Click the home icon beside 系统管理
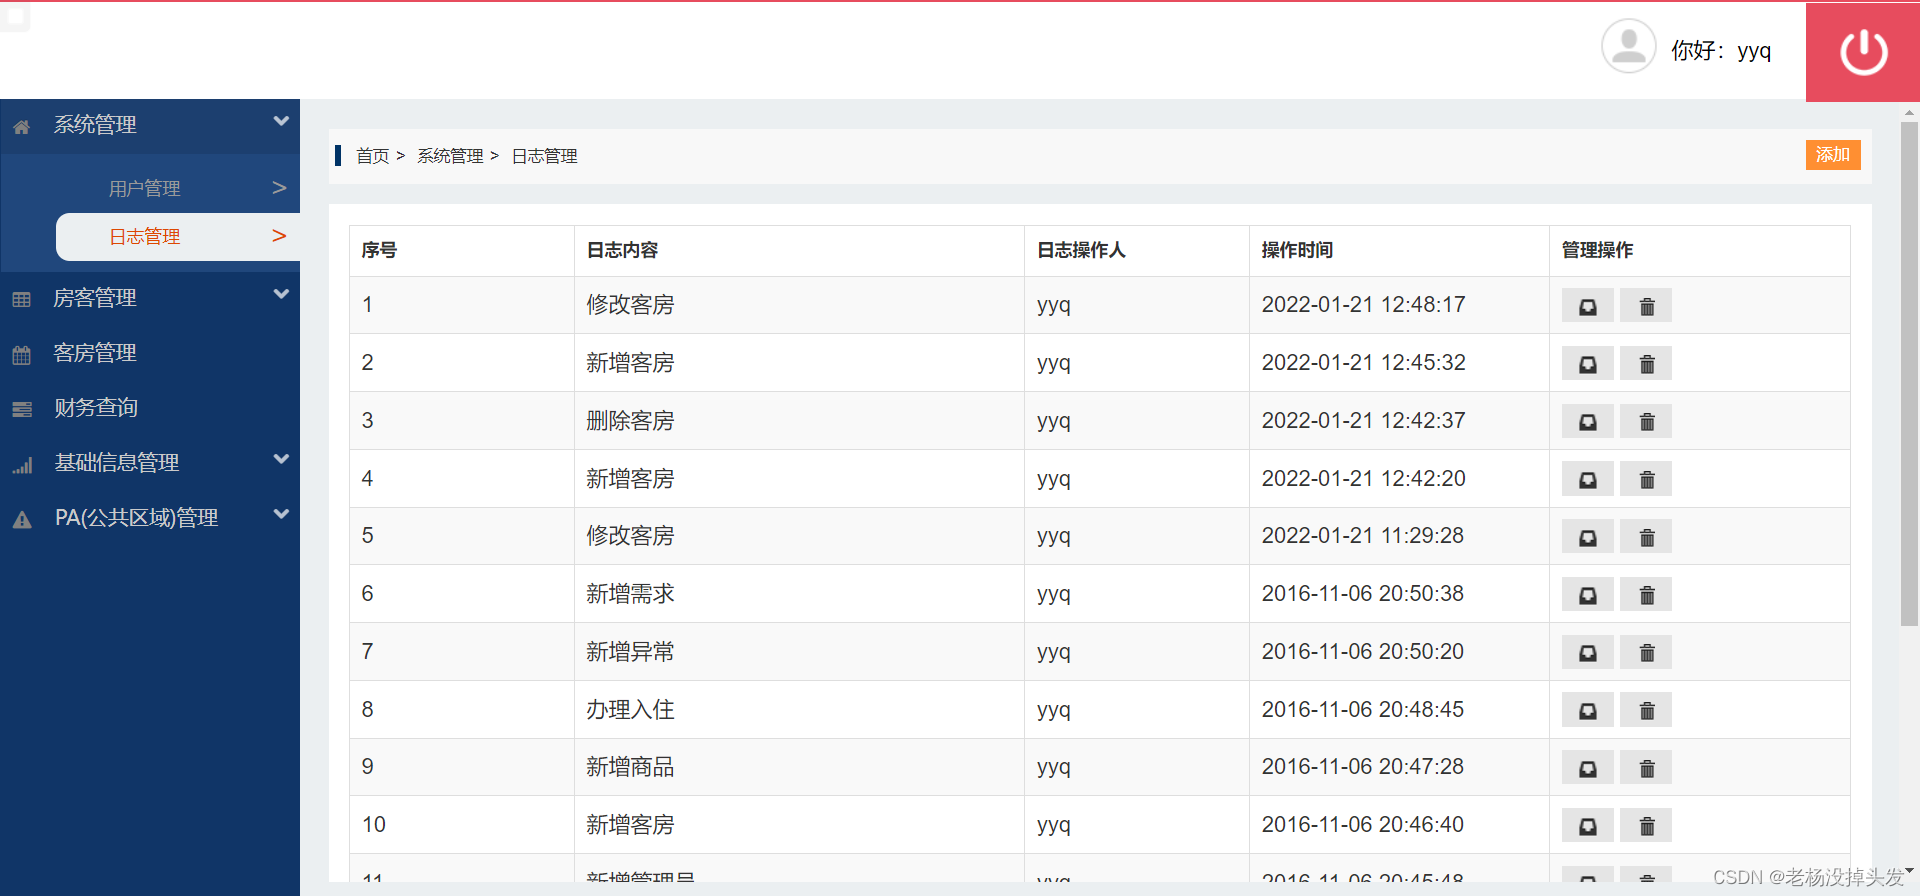The image size is (1920, 896). (x=21, y=127)
